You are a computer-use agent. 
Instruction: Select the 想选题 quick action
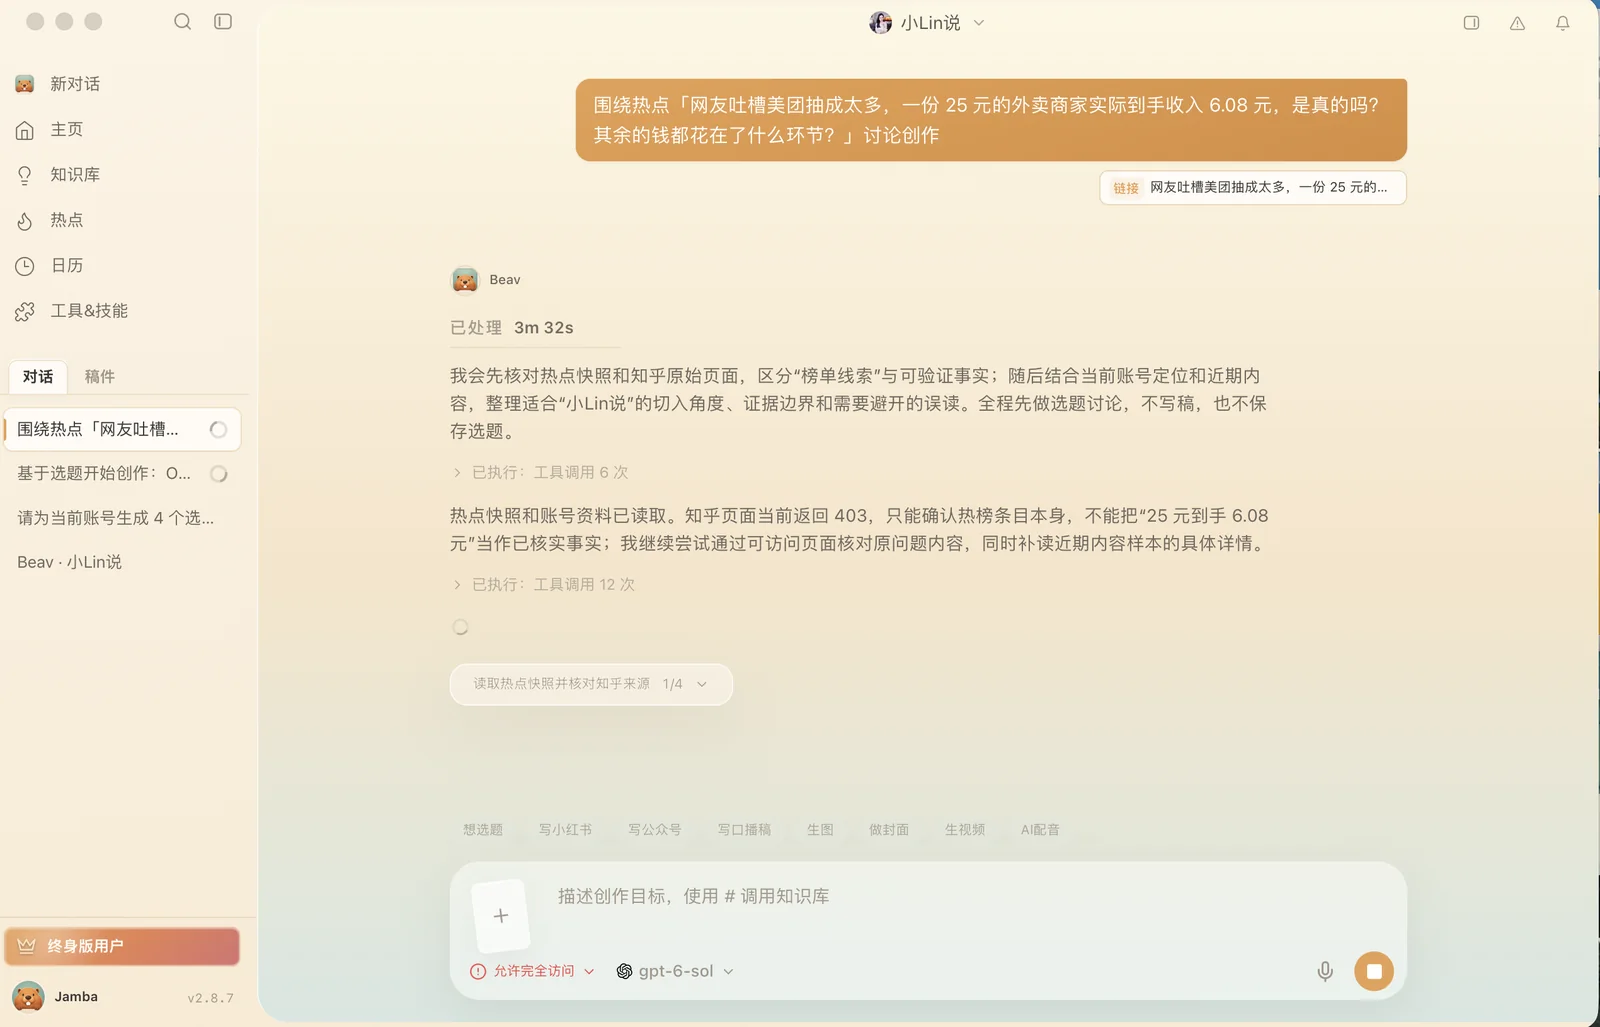(483, 830)
